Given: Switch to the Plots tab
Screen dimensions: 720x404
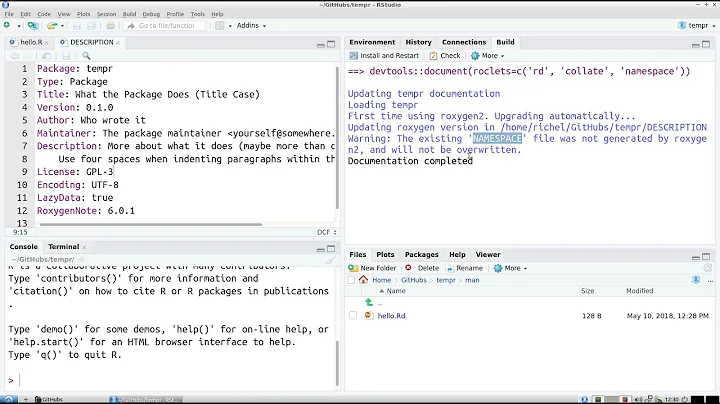Looking at the screenshot, I should pyautogui.click(x=385, y=254).
